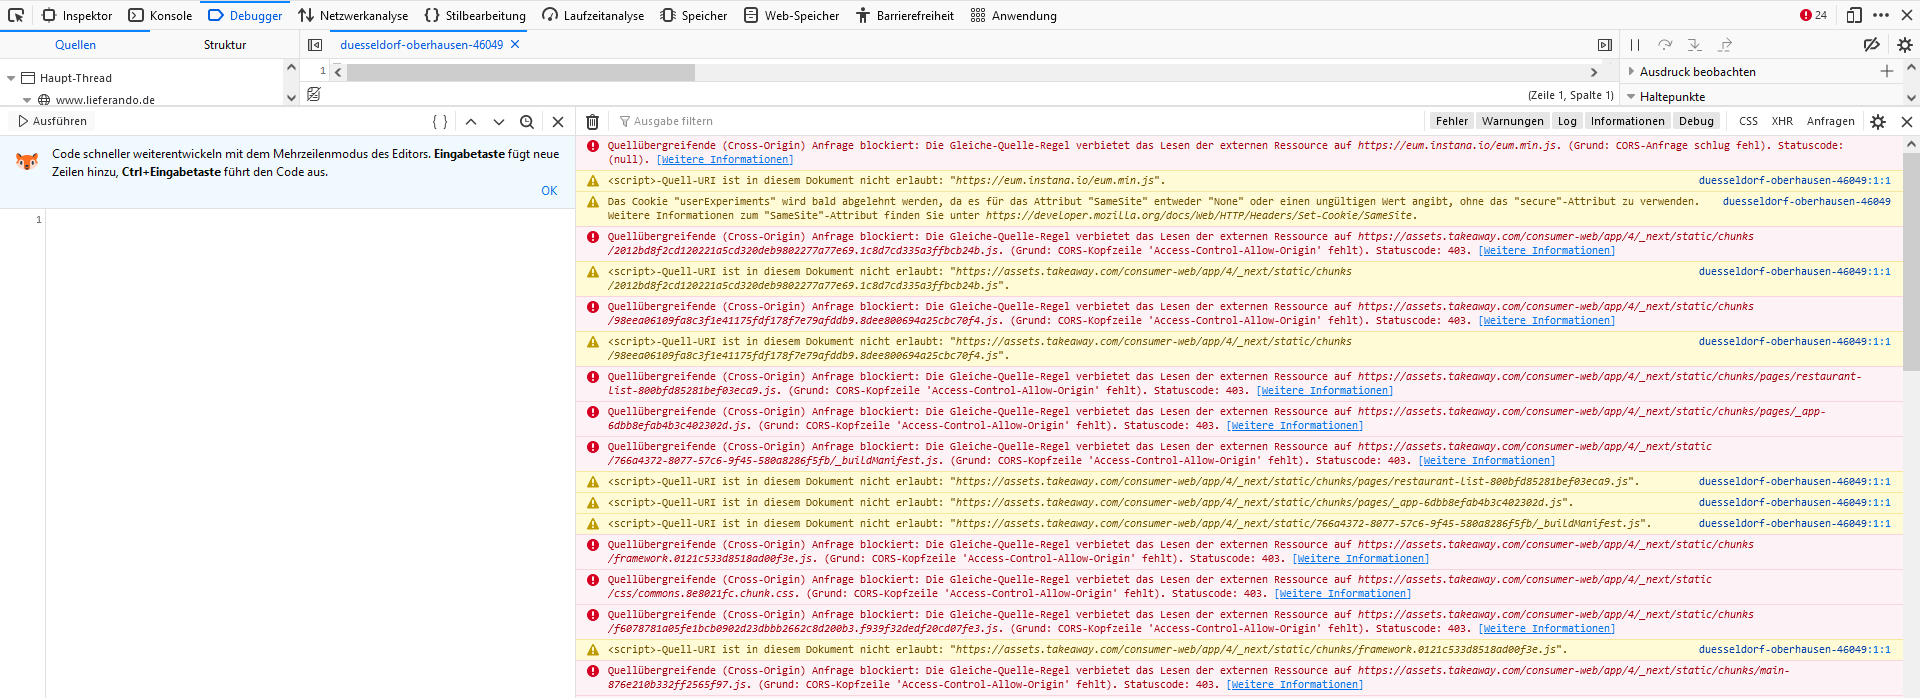1920x698 pixels.
Task: Open the Web-Speicher tab
Action: click(x=791, y=15)
